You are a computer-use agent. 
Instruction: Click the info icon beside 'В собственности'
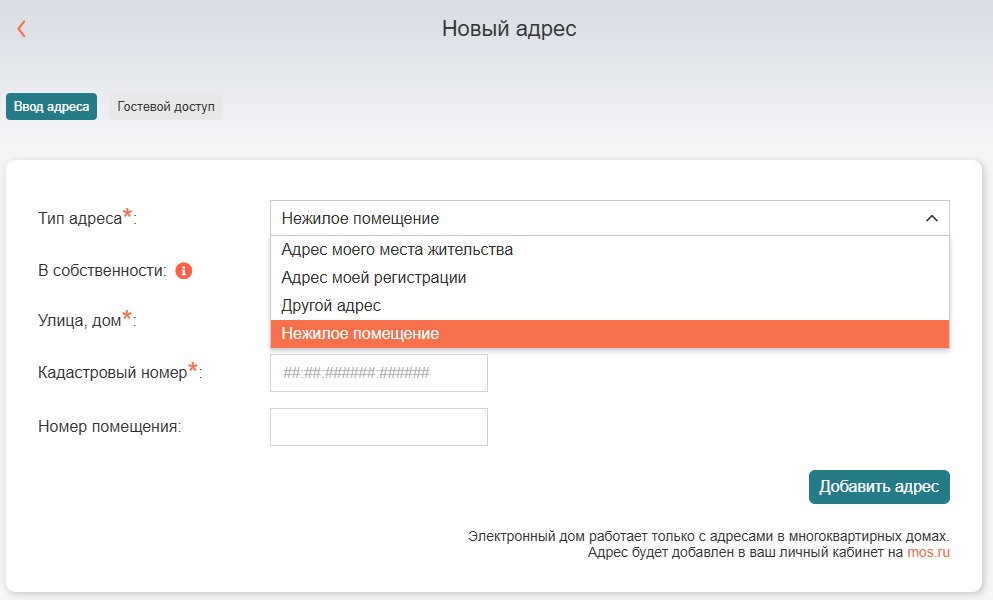coord(183,271)
